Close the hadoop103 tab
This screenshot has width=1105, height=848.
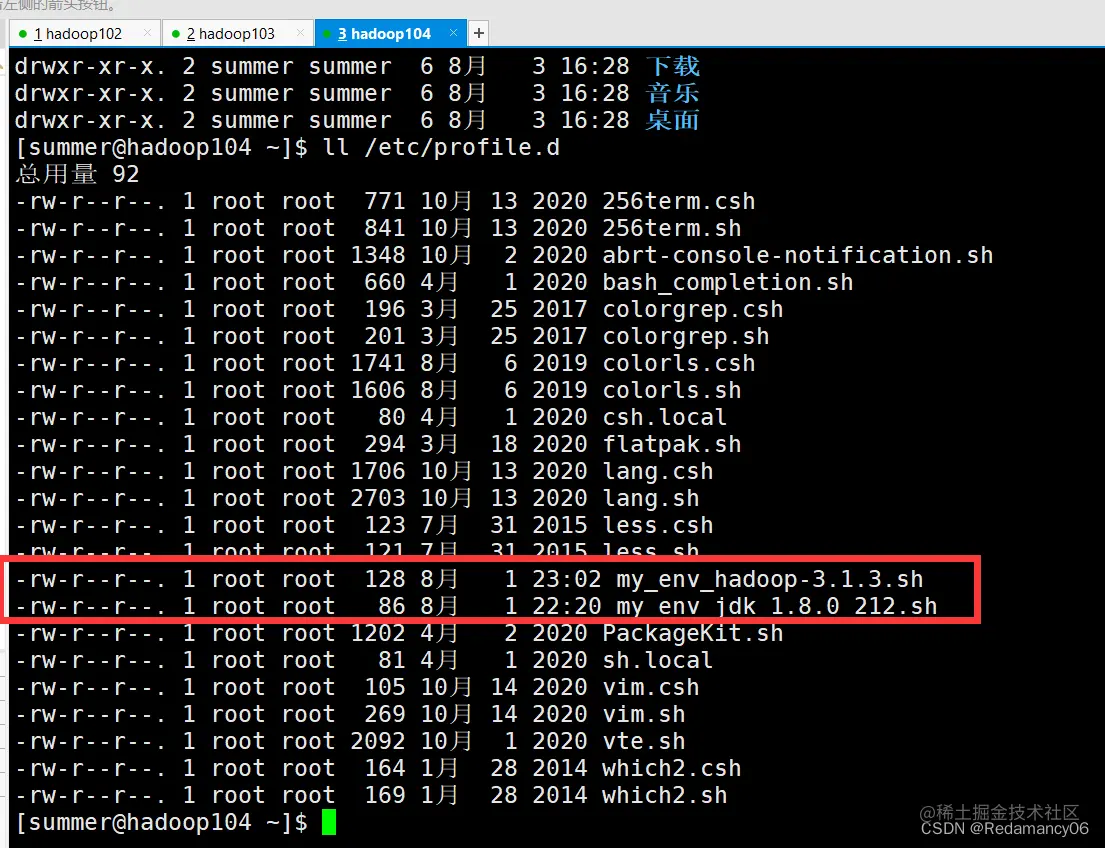click(300, 32)
